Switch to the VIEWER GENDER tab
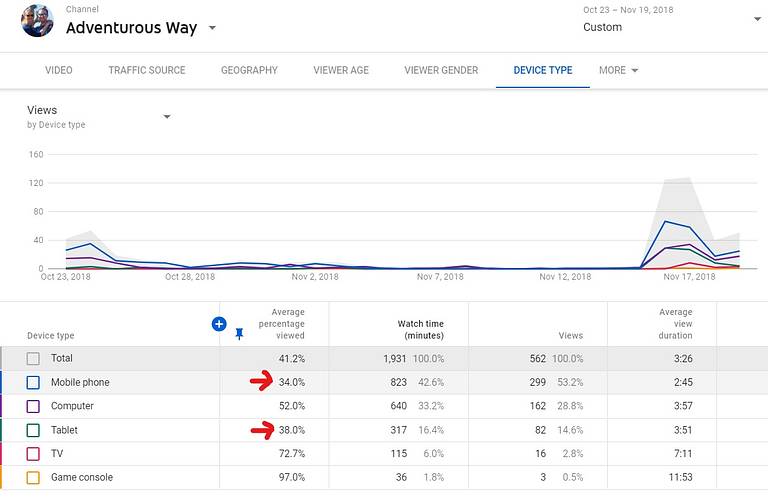 click(441, 70)
